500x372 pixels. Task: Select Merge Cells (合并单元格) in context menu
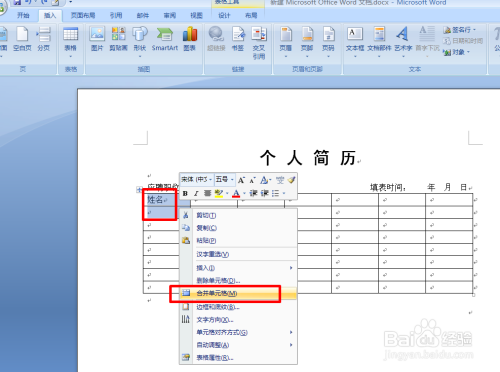tap(238, 293)
